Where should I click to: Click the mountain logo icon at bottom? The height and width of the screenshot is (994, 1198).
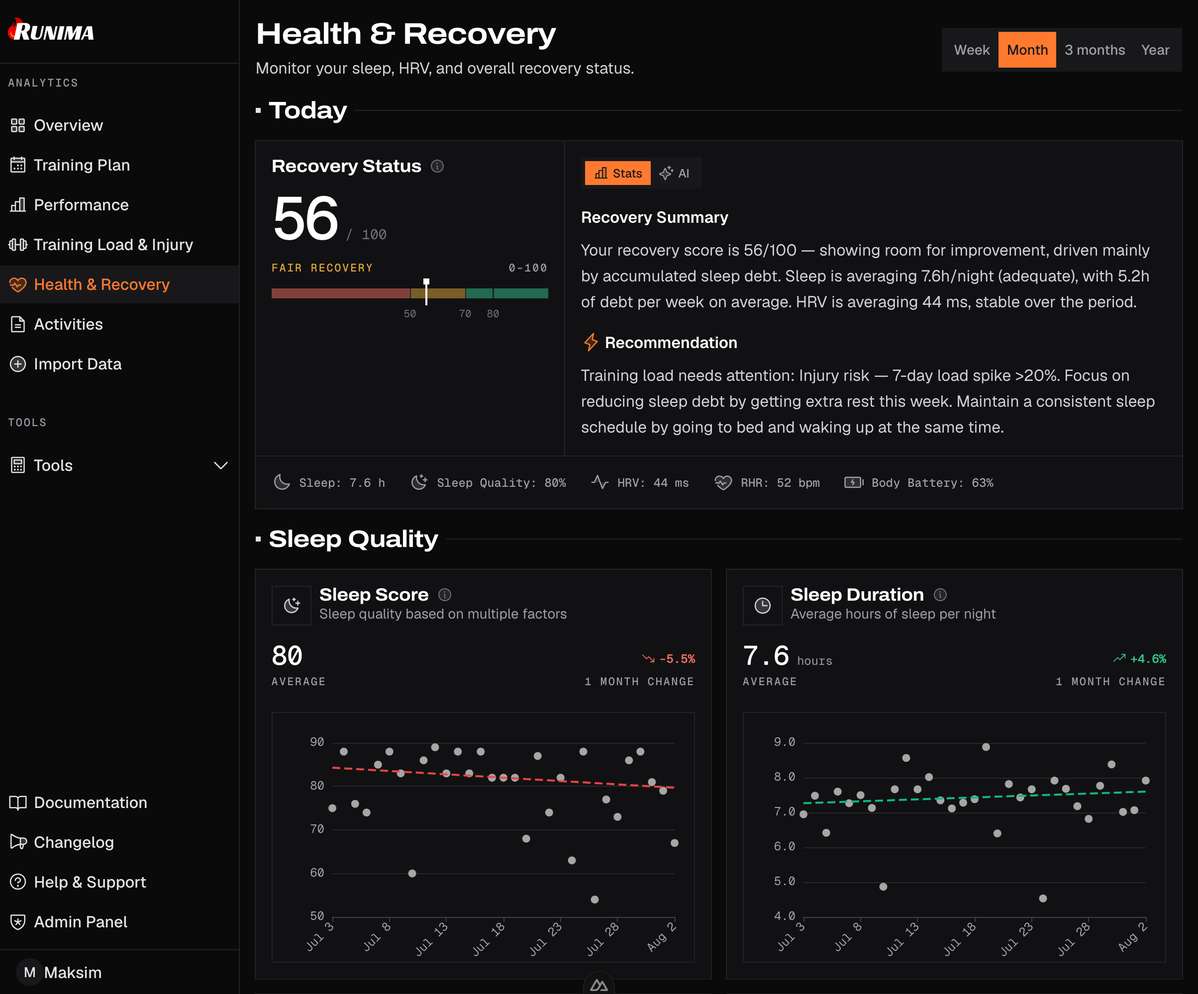coord(599,985)
